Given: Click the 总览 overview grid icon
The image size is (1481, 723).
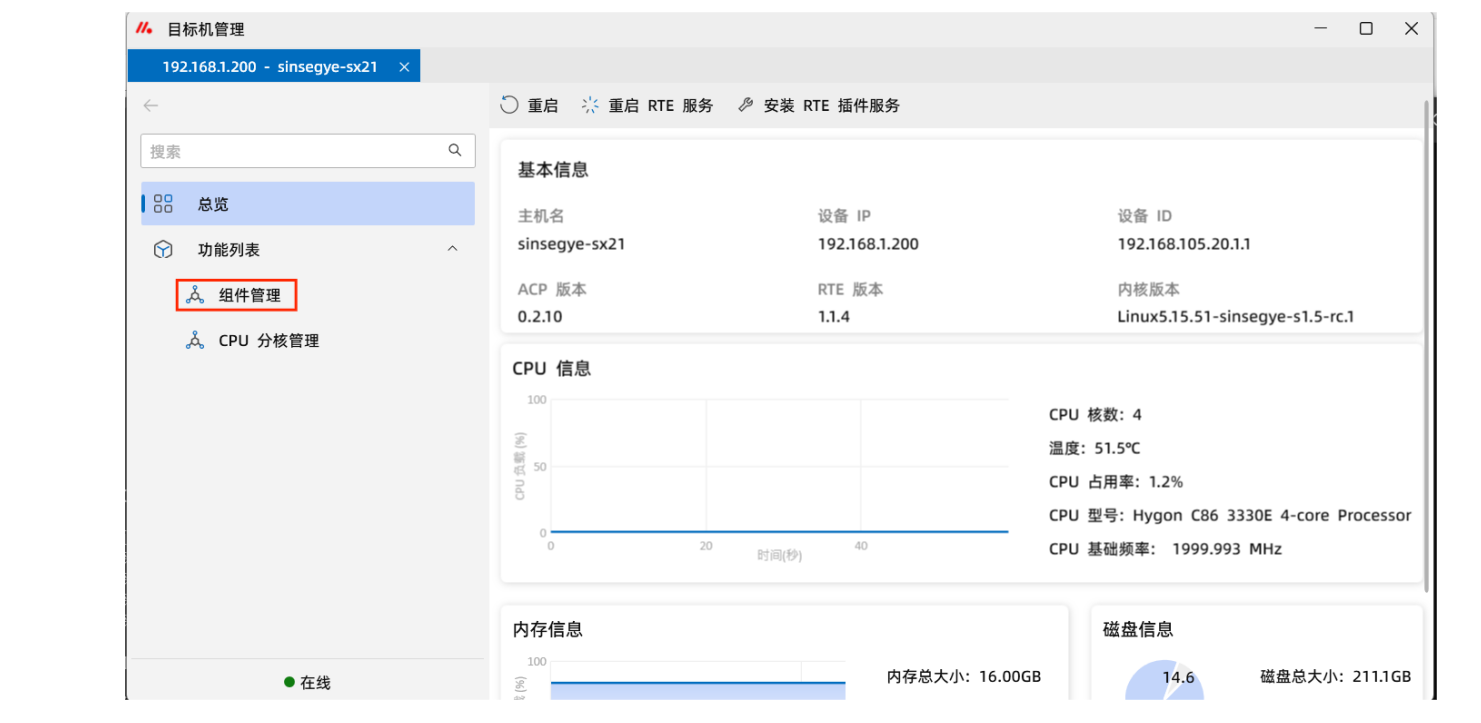Looking at the screenshot, I should point(163,204).
